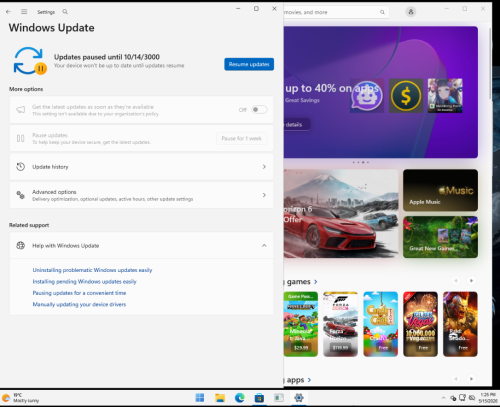Select the Candy Crush game thumbnail
Image resolution: width=500 pixels, height=407 pixels.
coord(380,324)
